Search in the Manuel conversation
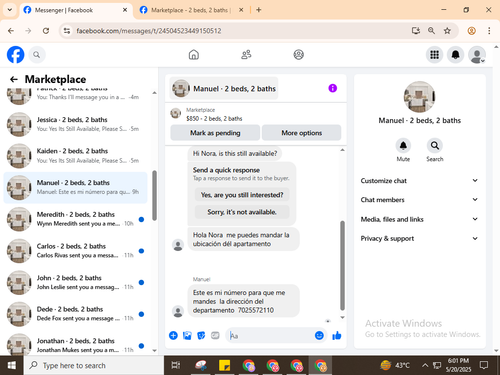500x375 pixels. click(435, 146)
